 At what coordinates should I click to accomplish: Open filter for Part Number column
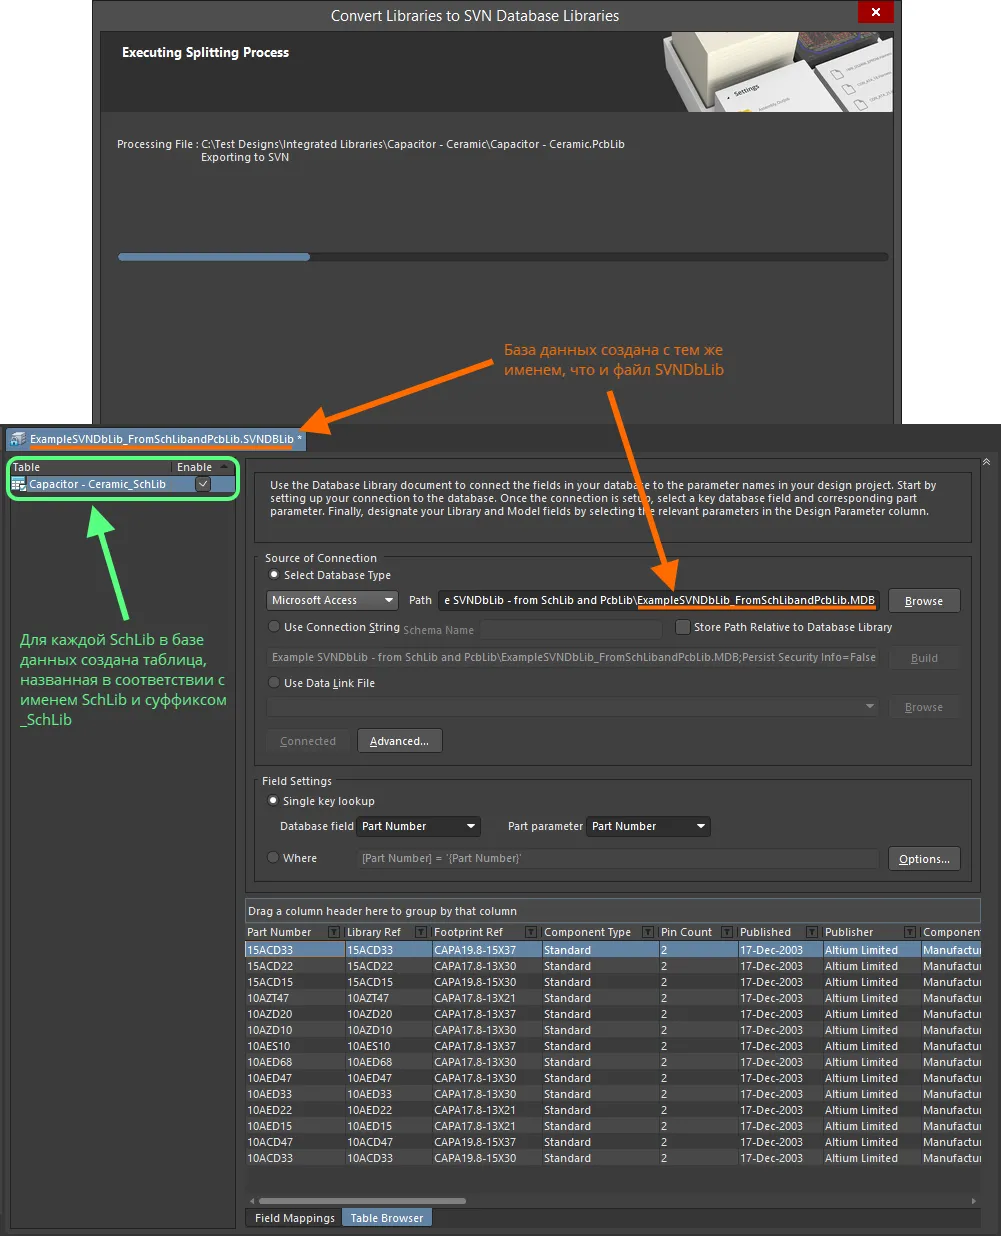coord(334,932)
